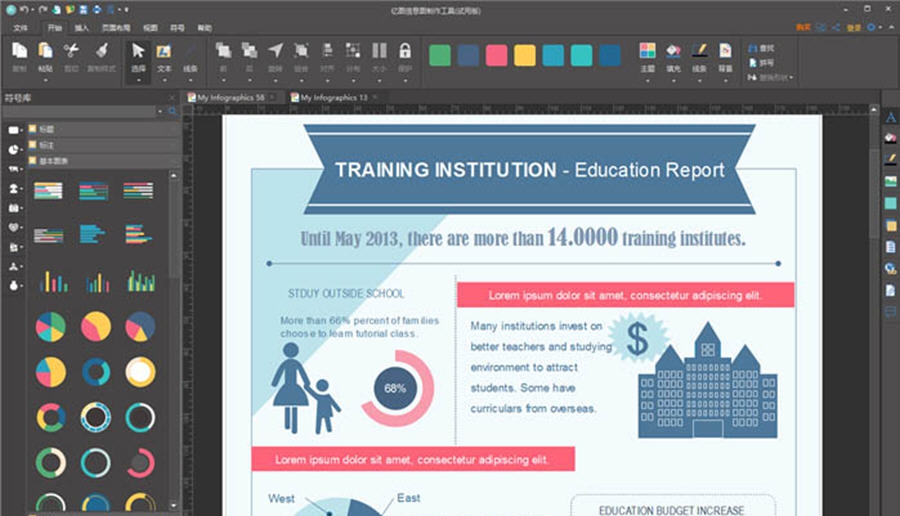900x516 pixels.
Task: Select the TRAINING INSTITUTION banner title
Action: point(529,170)
